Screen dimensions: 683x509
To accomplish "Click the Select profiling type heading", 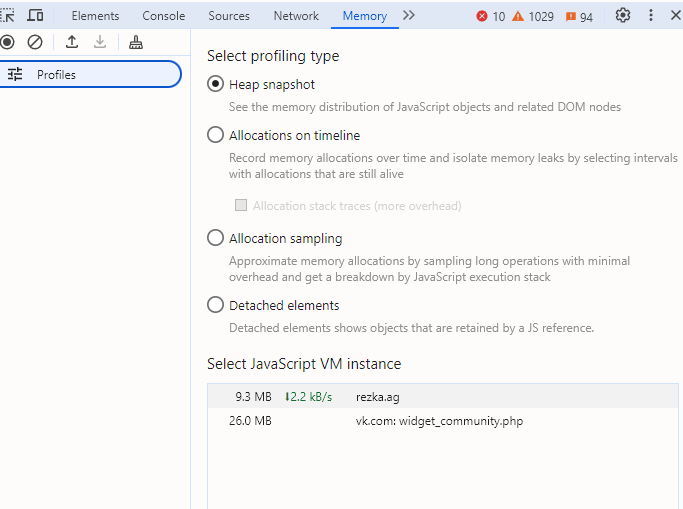I will pyautogui.click(x=273, y=56).
